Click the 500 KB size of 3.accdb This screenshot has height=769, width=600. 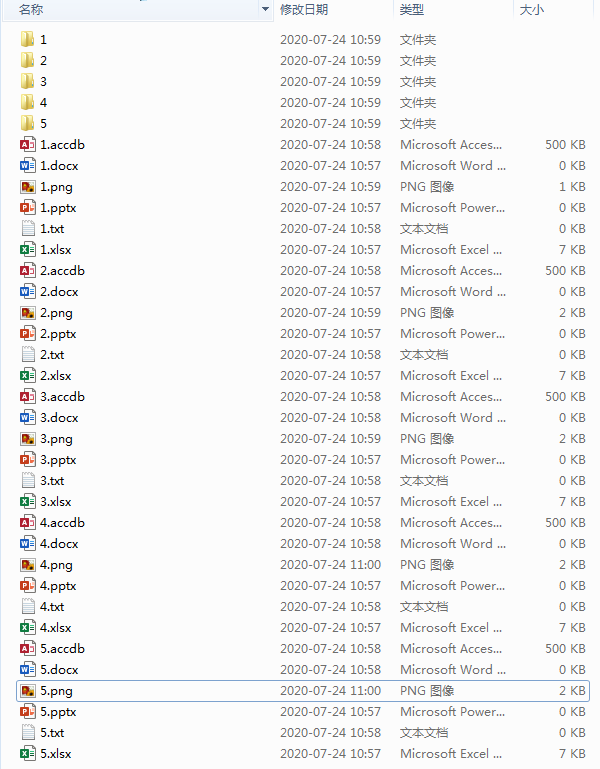pos(565,396)
